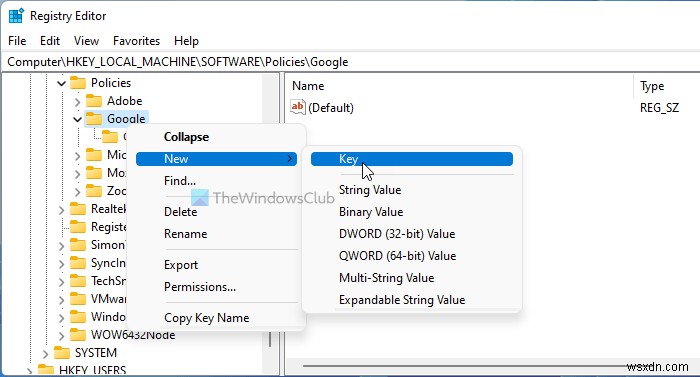Open the Help menu
The width and height of the screenshot is (700, 377).
click(x=186, y=41)
